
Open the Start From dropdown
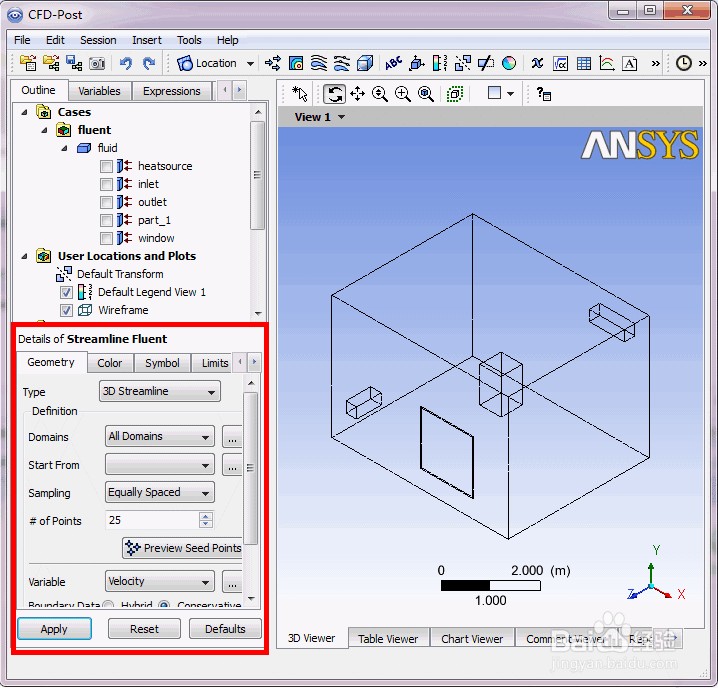[159, 465]
